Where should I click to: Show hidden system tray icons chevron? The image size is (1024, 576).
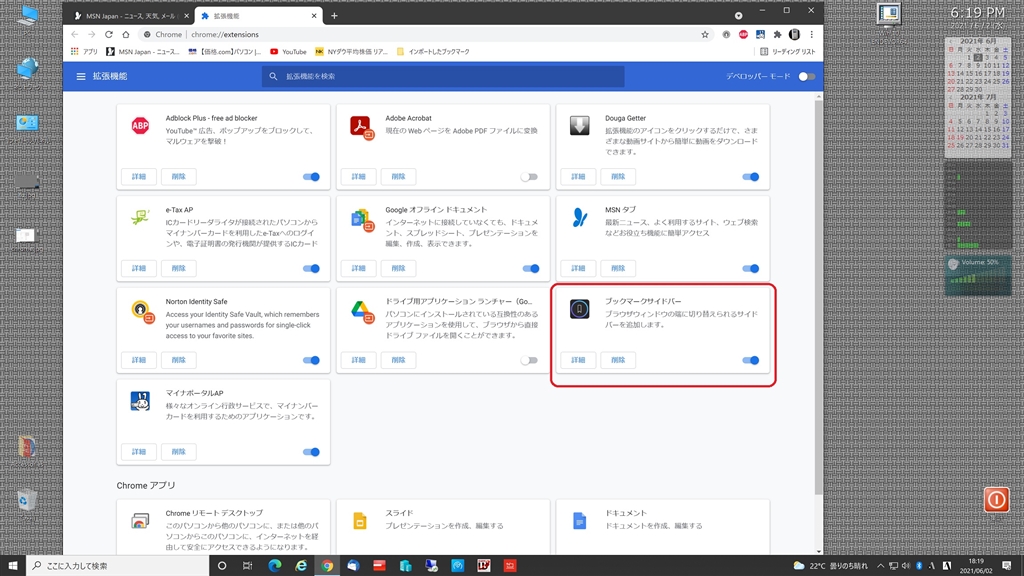[880, 566]
